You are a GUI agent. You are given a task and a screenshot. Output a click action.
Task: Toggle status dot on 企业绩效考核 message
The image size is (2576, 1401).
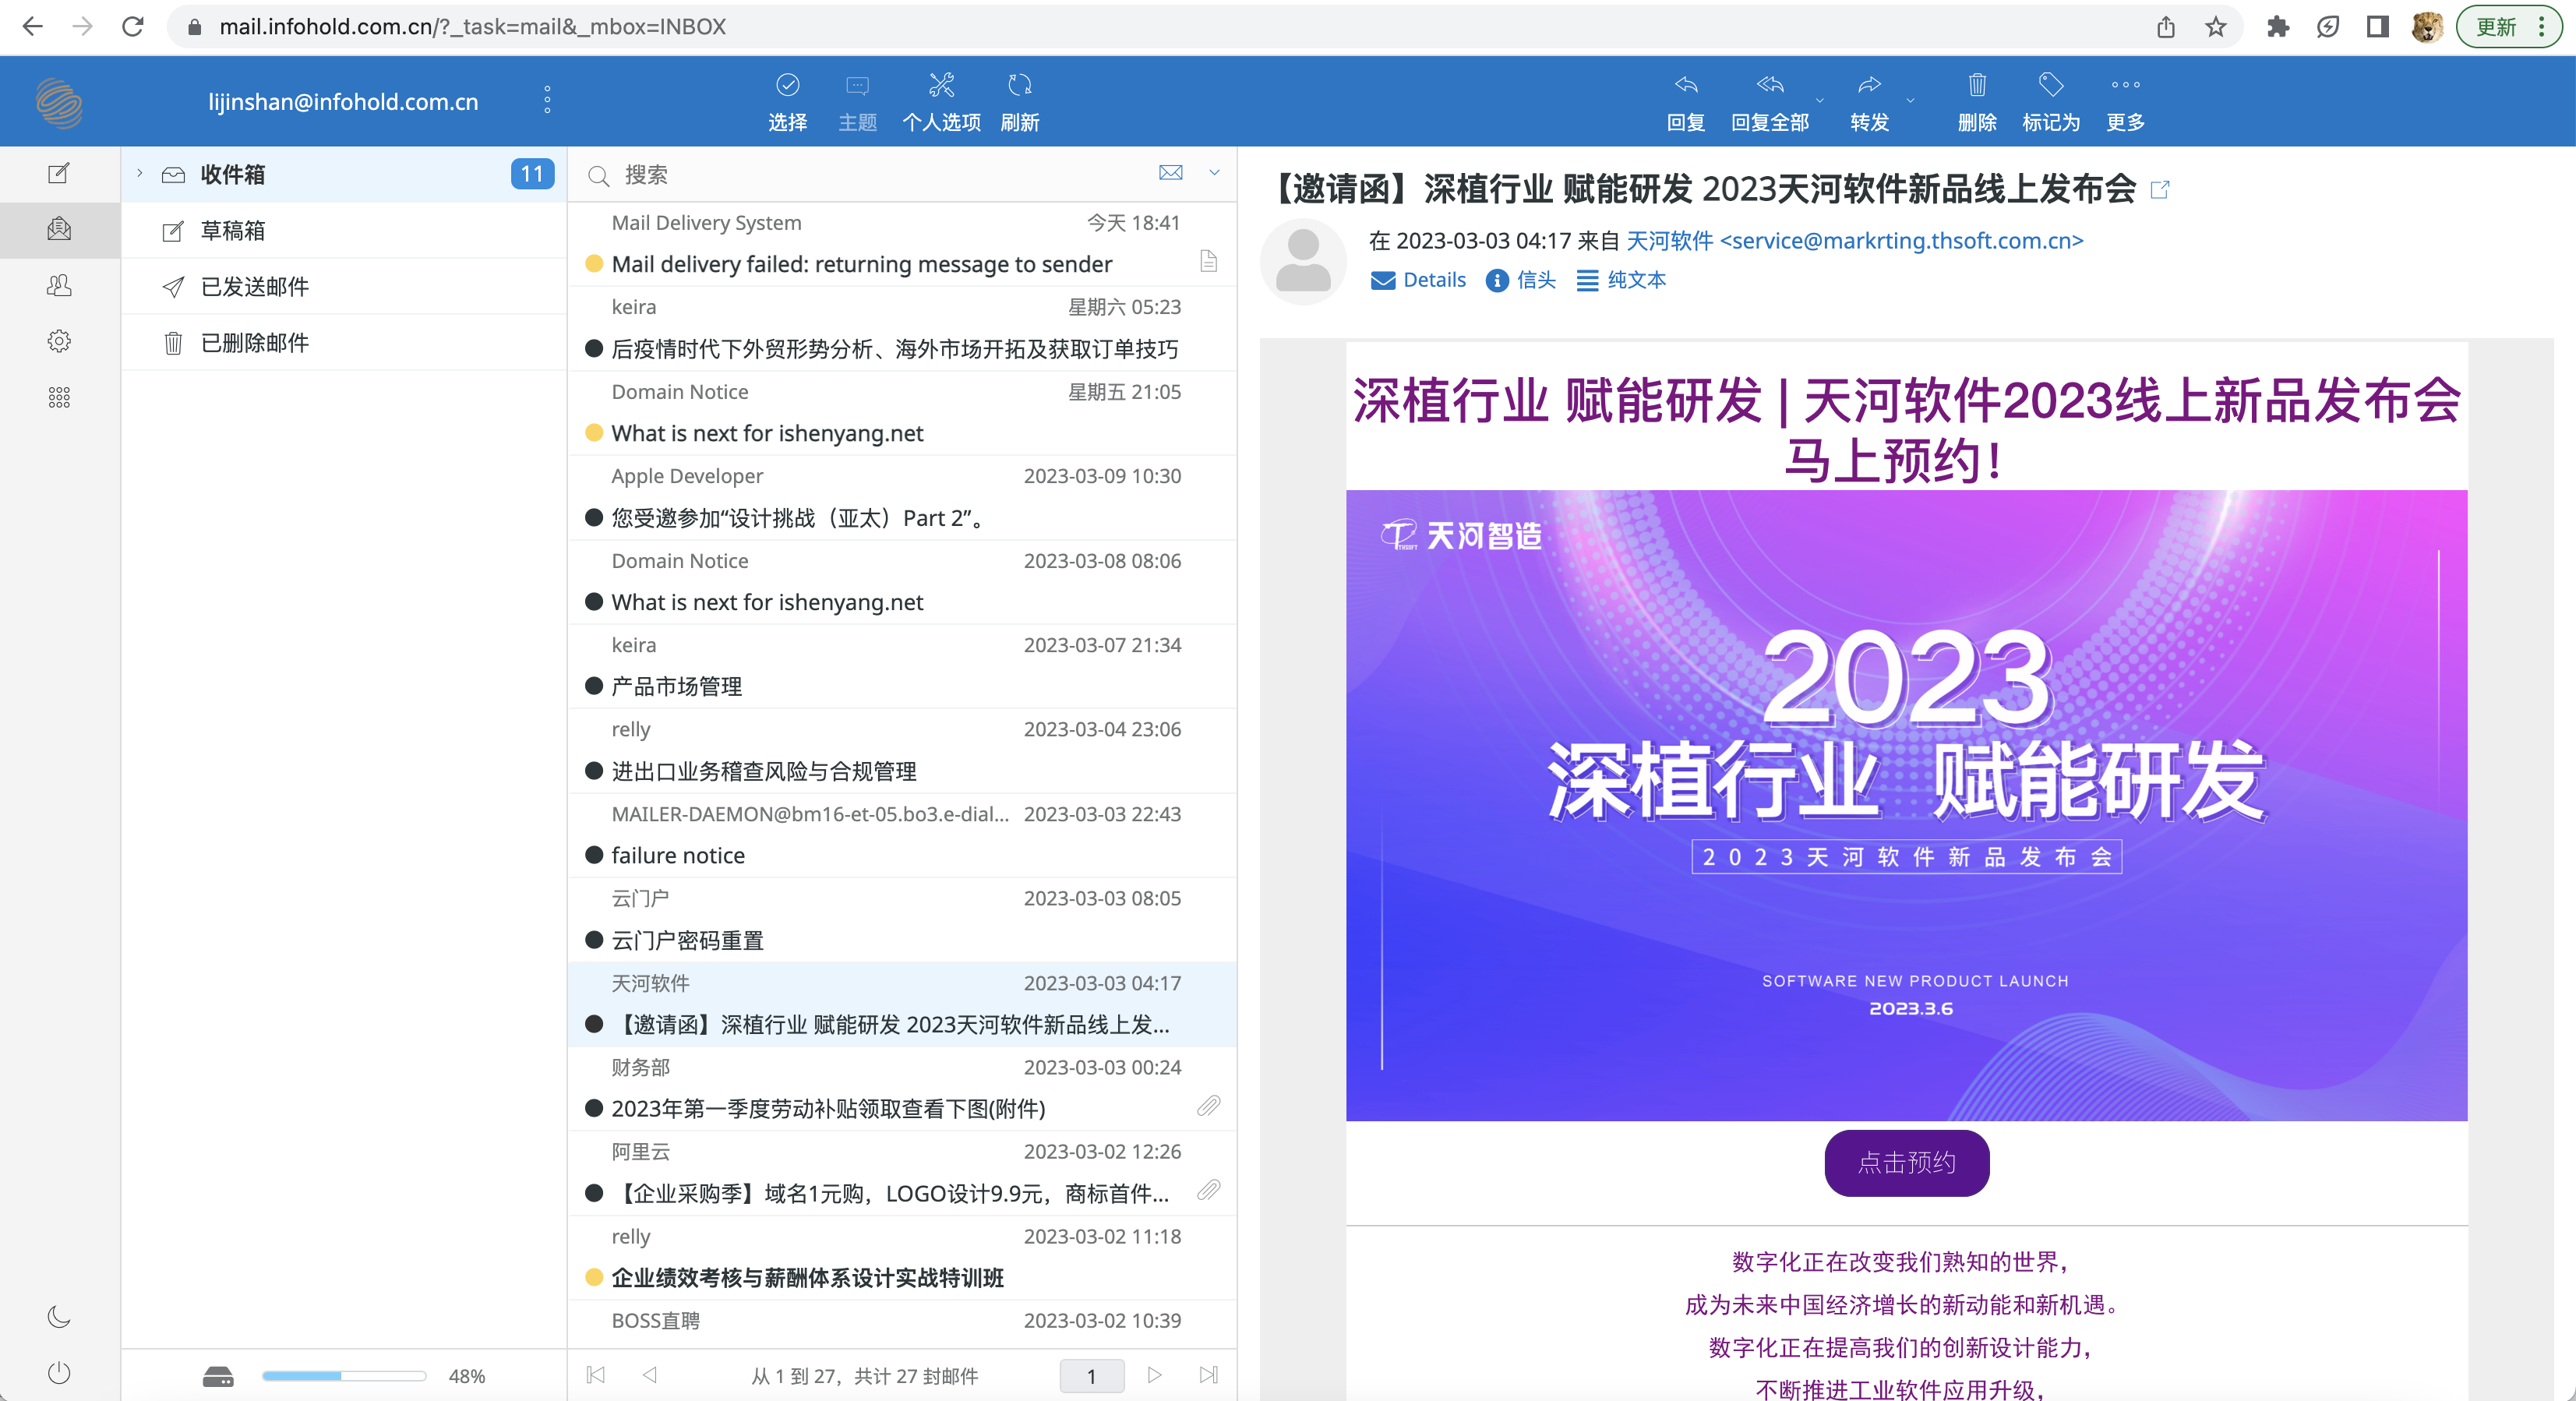click(x=594, y=1277)
